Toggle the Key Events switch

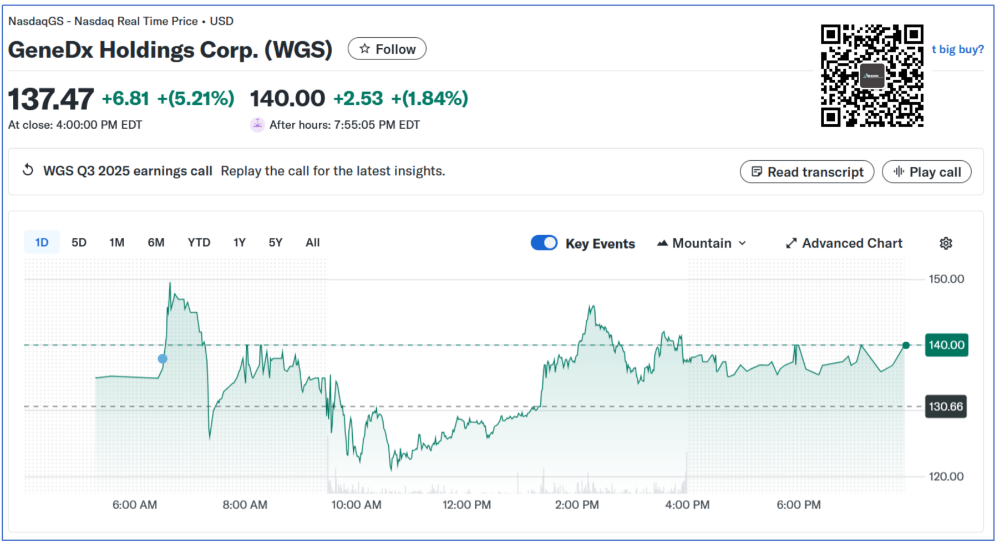click(x=544, y=243)
